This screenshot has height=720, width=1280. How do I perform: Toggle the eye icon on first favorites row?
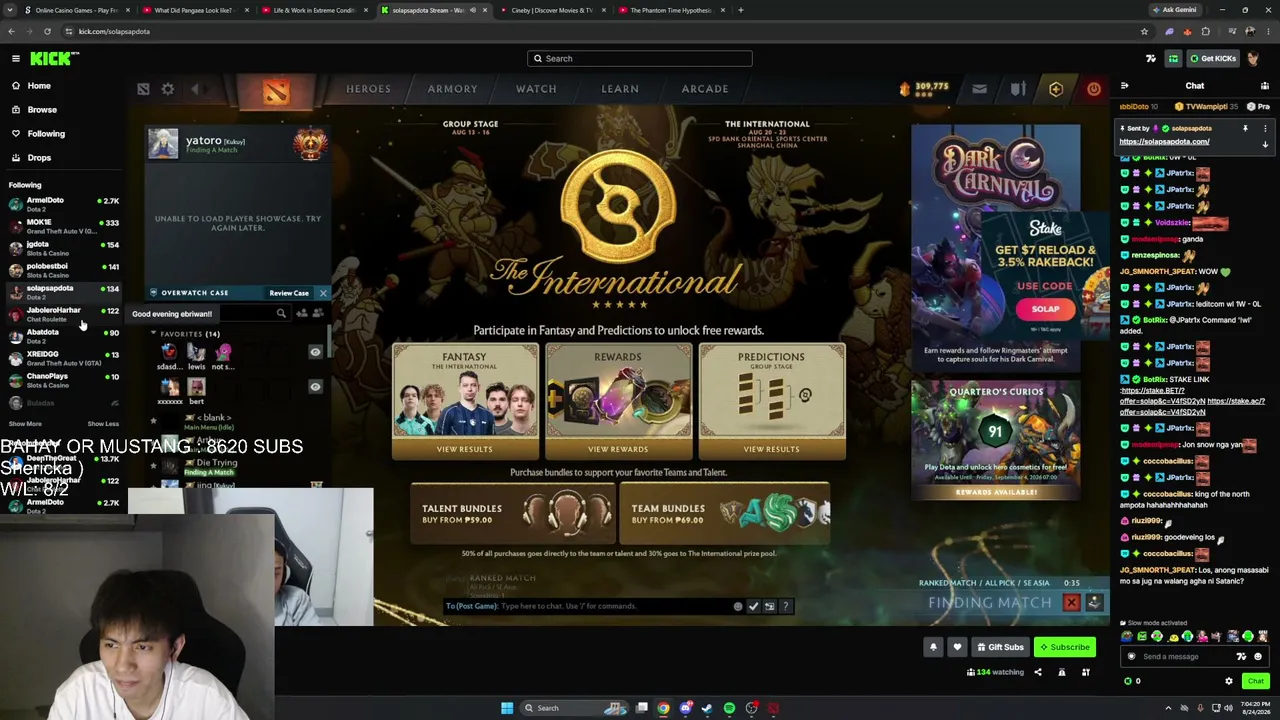tap(315, 352)
